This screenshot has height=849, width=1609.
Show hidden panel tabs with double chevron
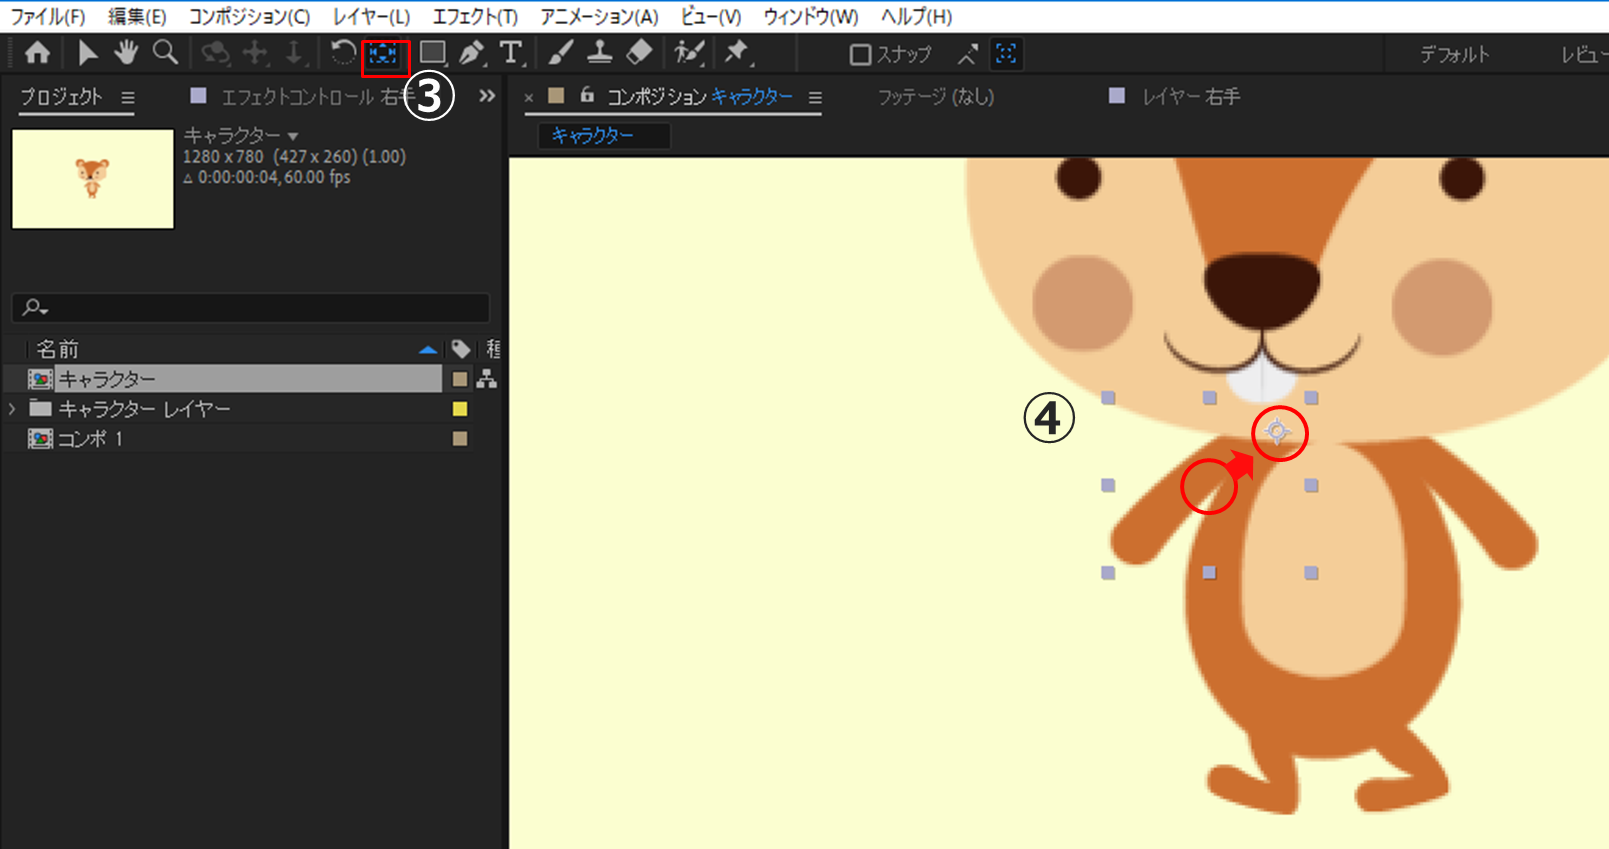coord(487,96)
